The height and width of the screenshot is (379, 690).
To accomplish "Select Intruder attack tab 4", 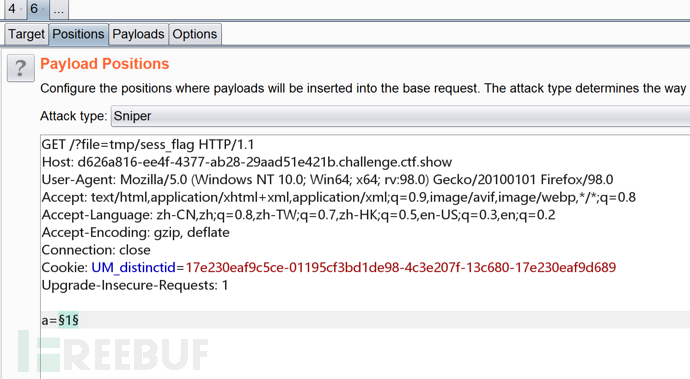I will [x=15, y=9].
